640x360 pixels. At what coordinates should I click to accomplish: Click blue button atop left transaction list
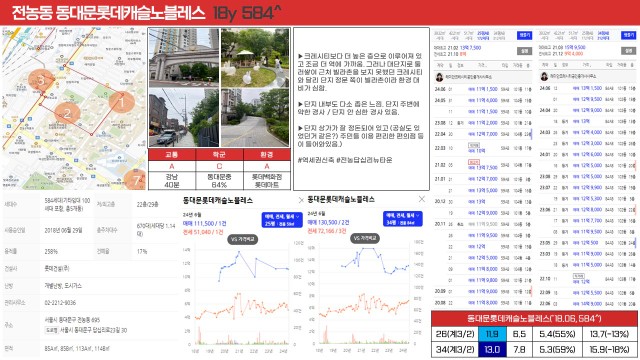pyautogui.click(x=524, y=36)
